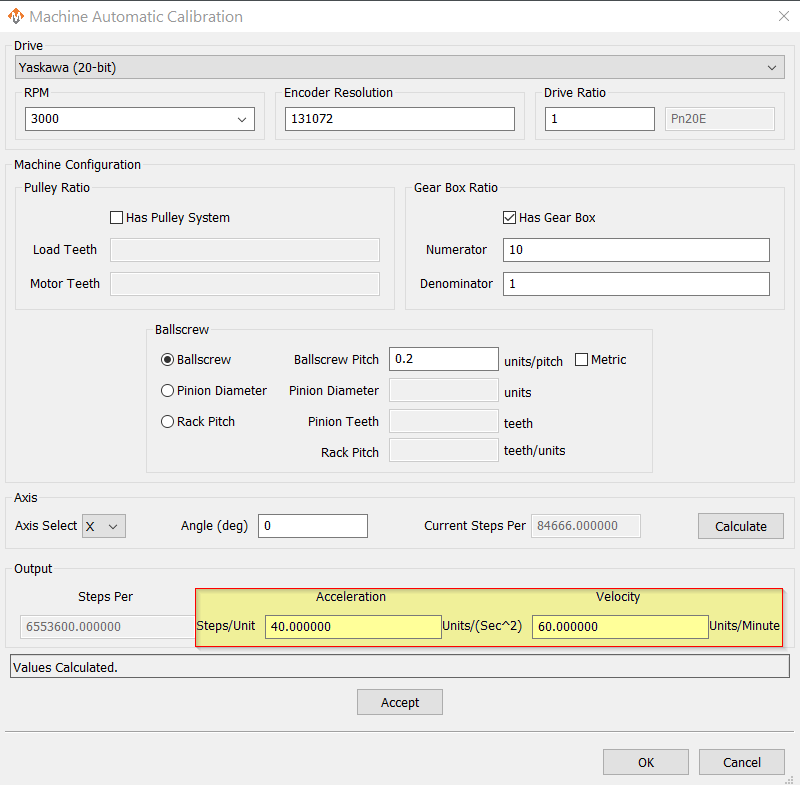Viewport: 800px width, 785px height.
Task: Expand the RPM 3000 dropdown
Action: point(140,119)
